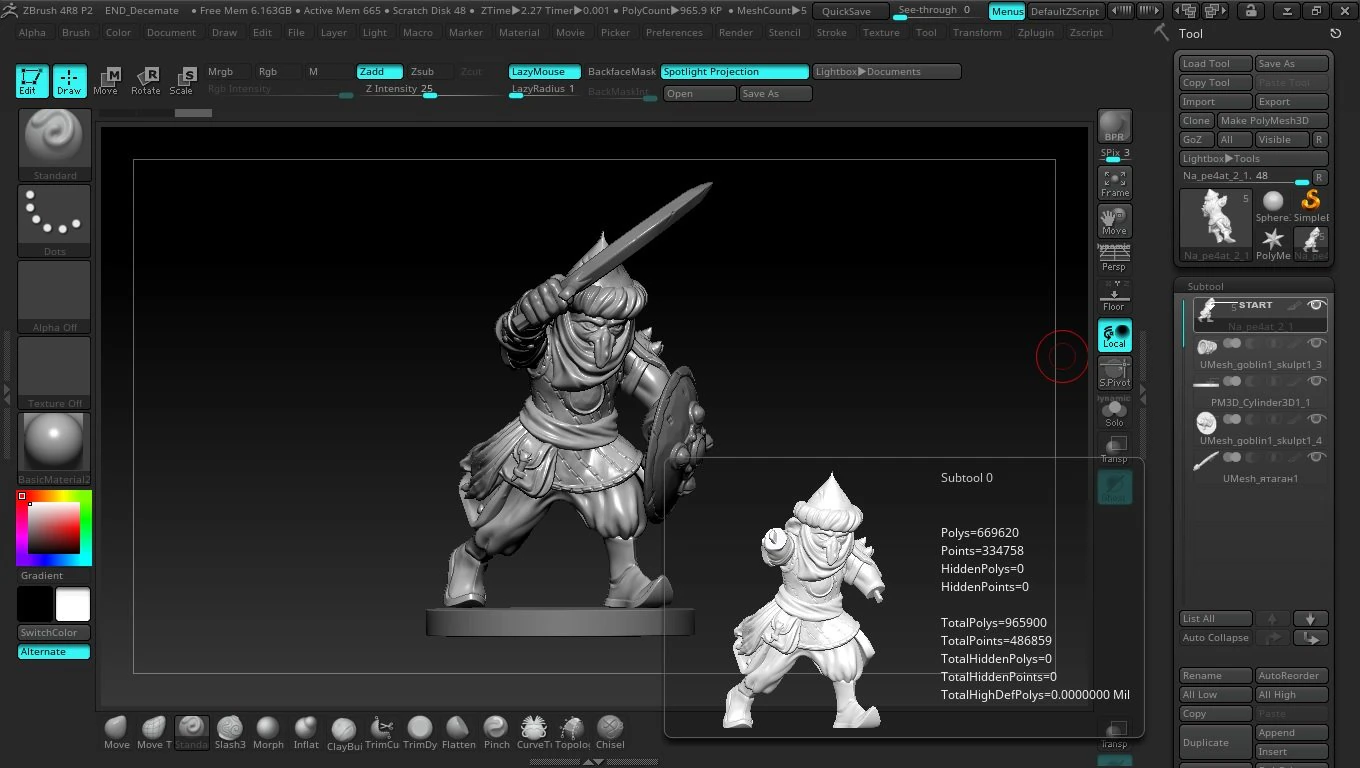1360x768 pixels.
Task: Click Make PolyMesh3D button
Action: [1273, 120]
